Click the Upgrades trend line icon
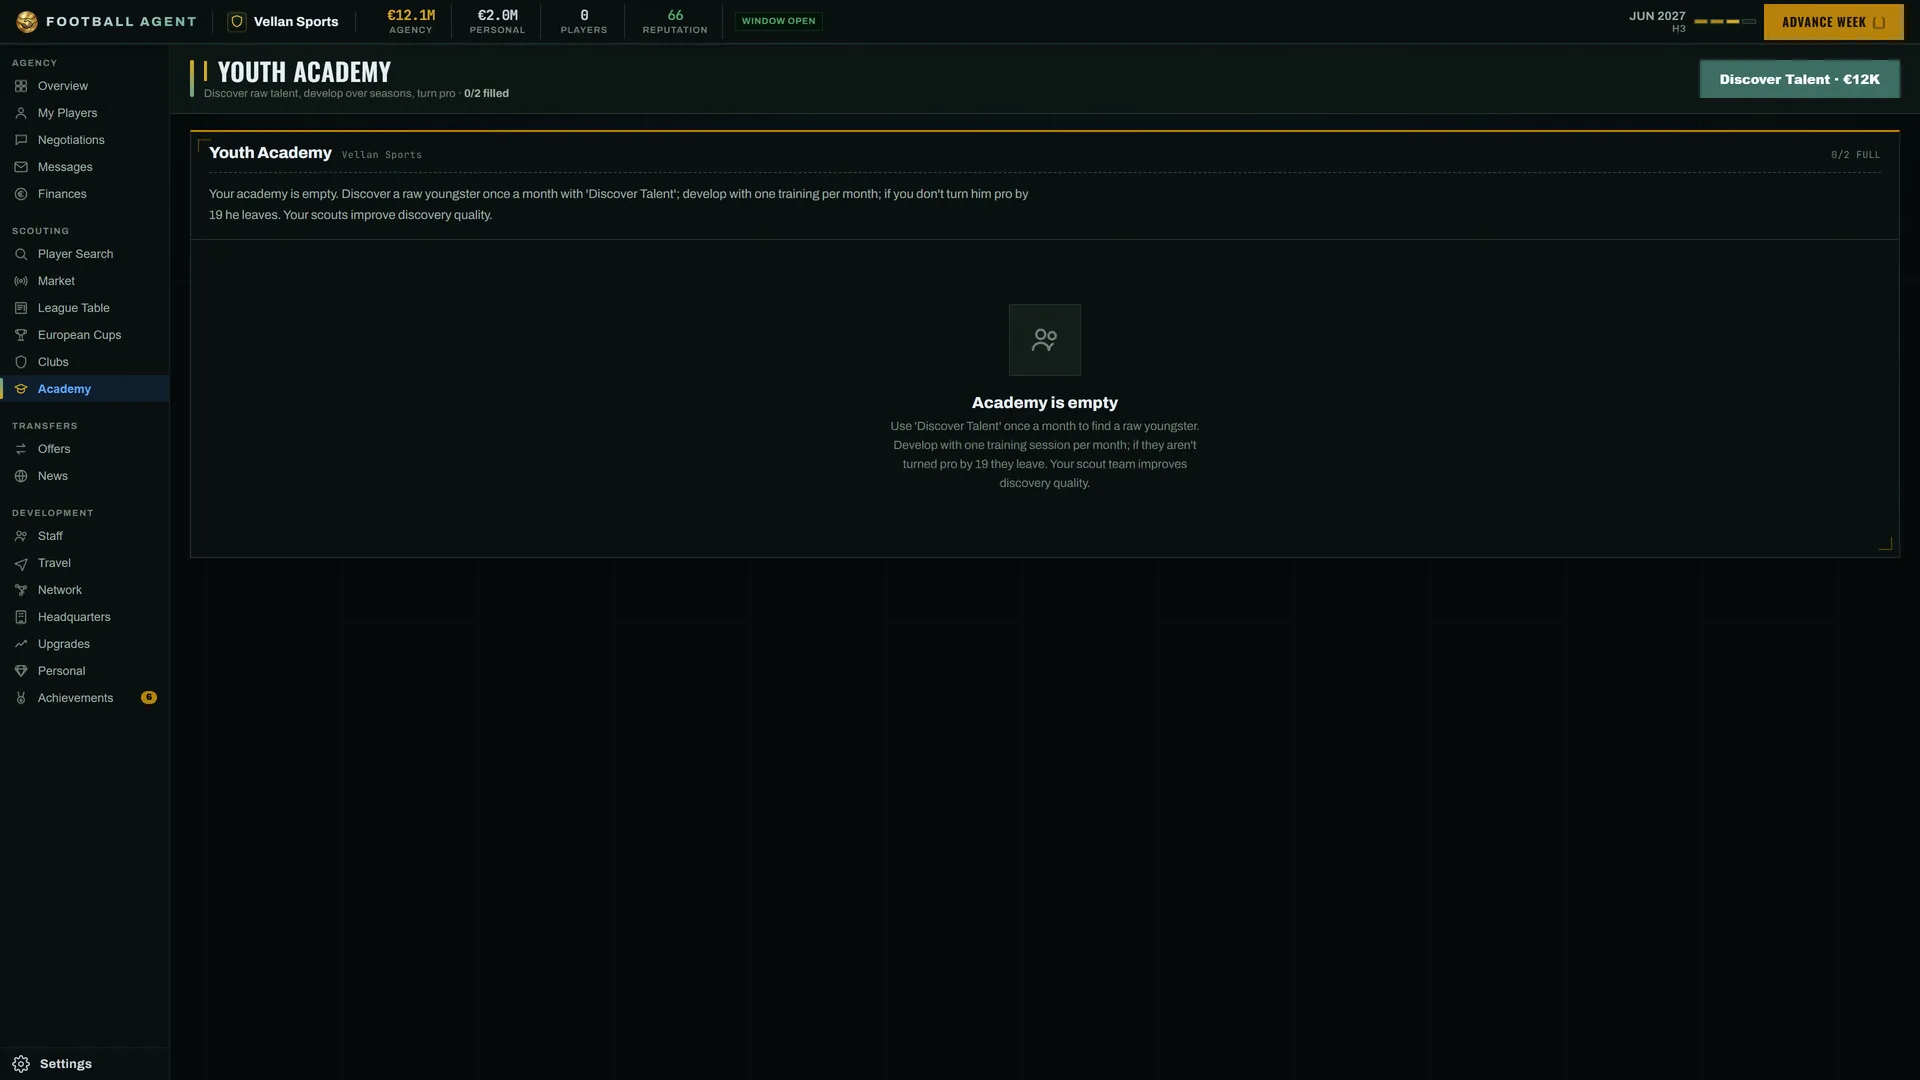The height and width of the screenshot is (1080, 1920). (21, 644)
